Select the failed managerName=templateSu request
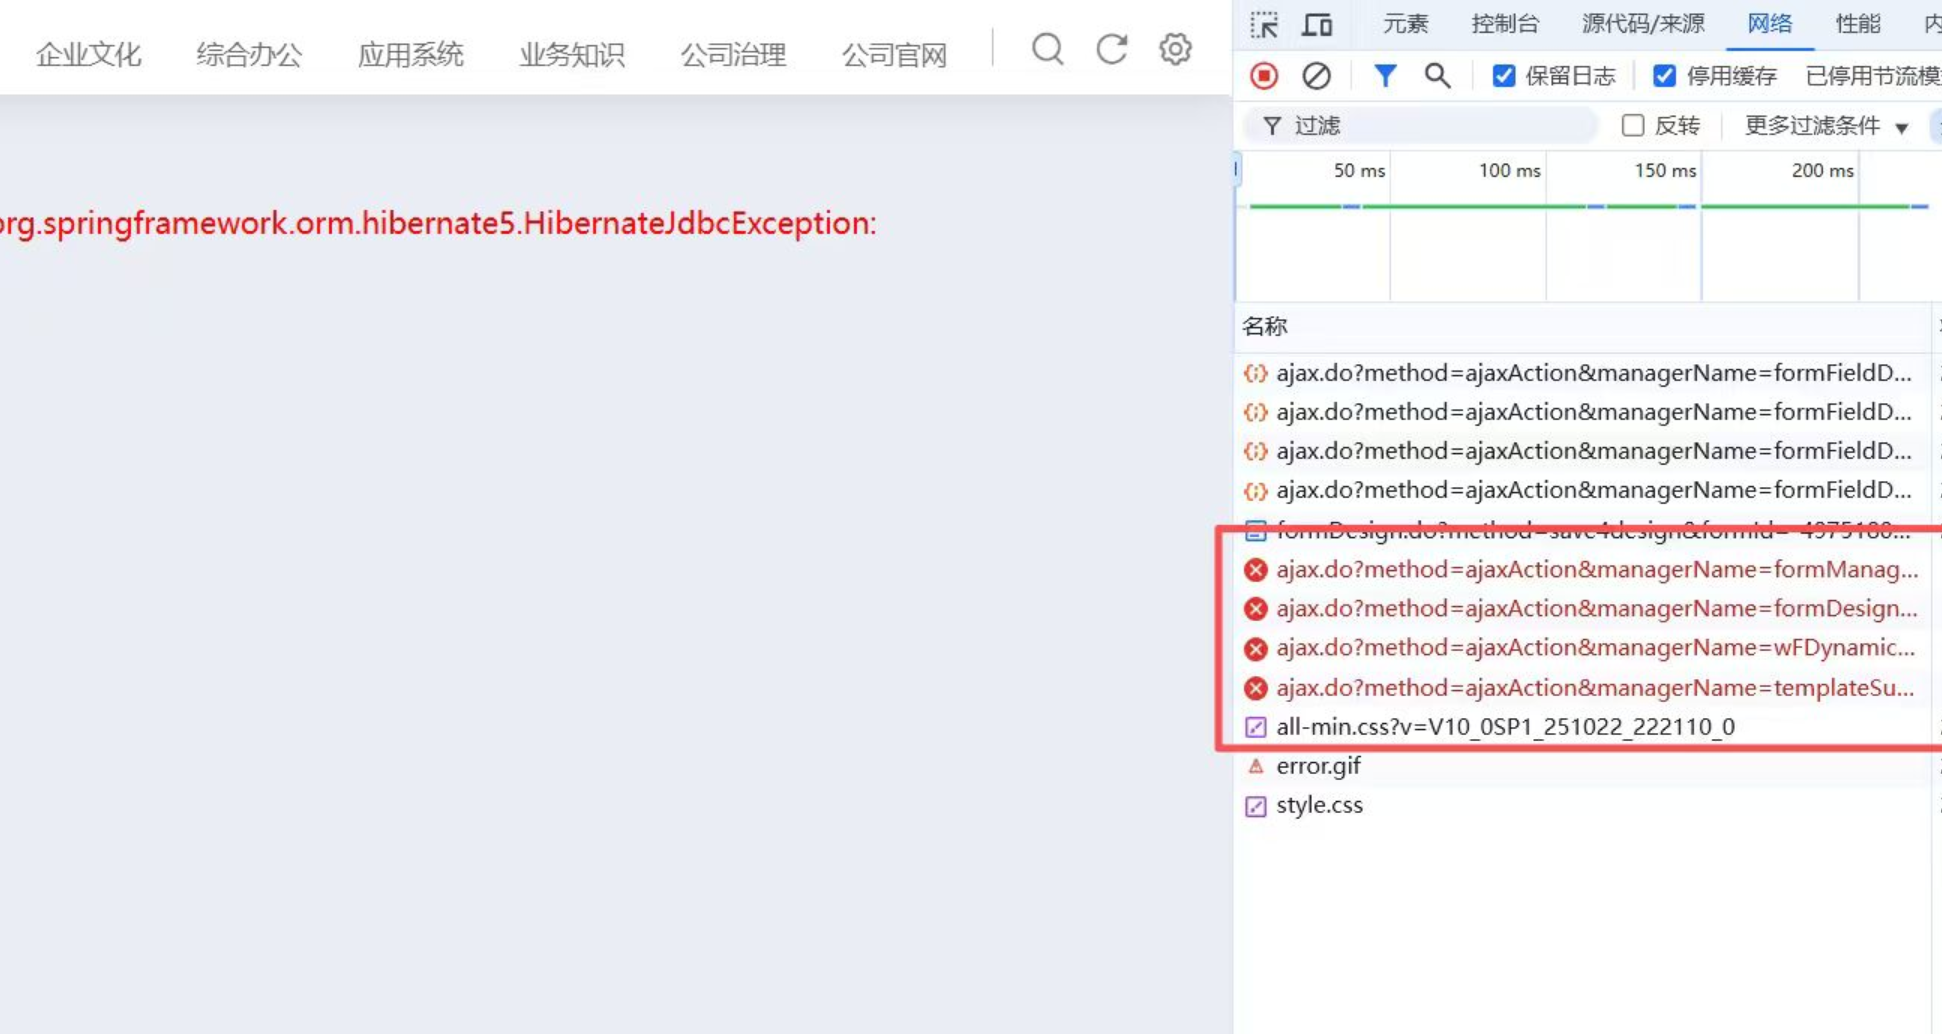The image size is (1942, 1034). [1584, 688]
